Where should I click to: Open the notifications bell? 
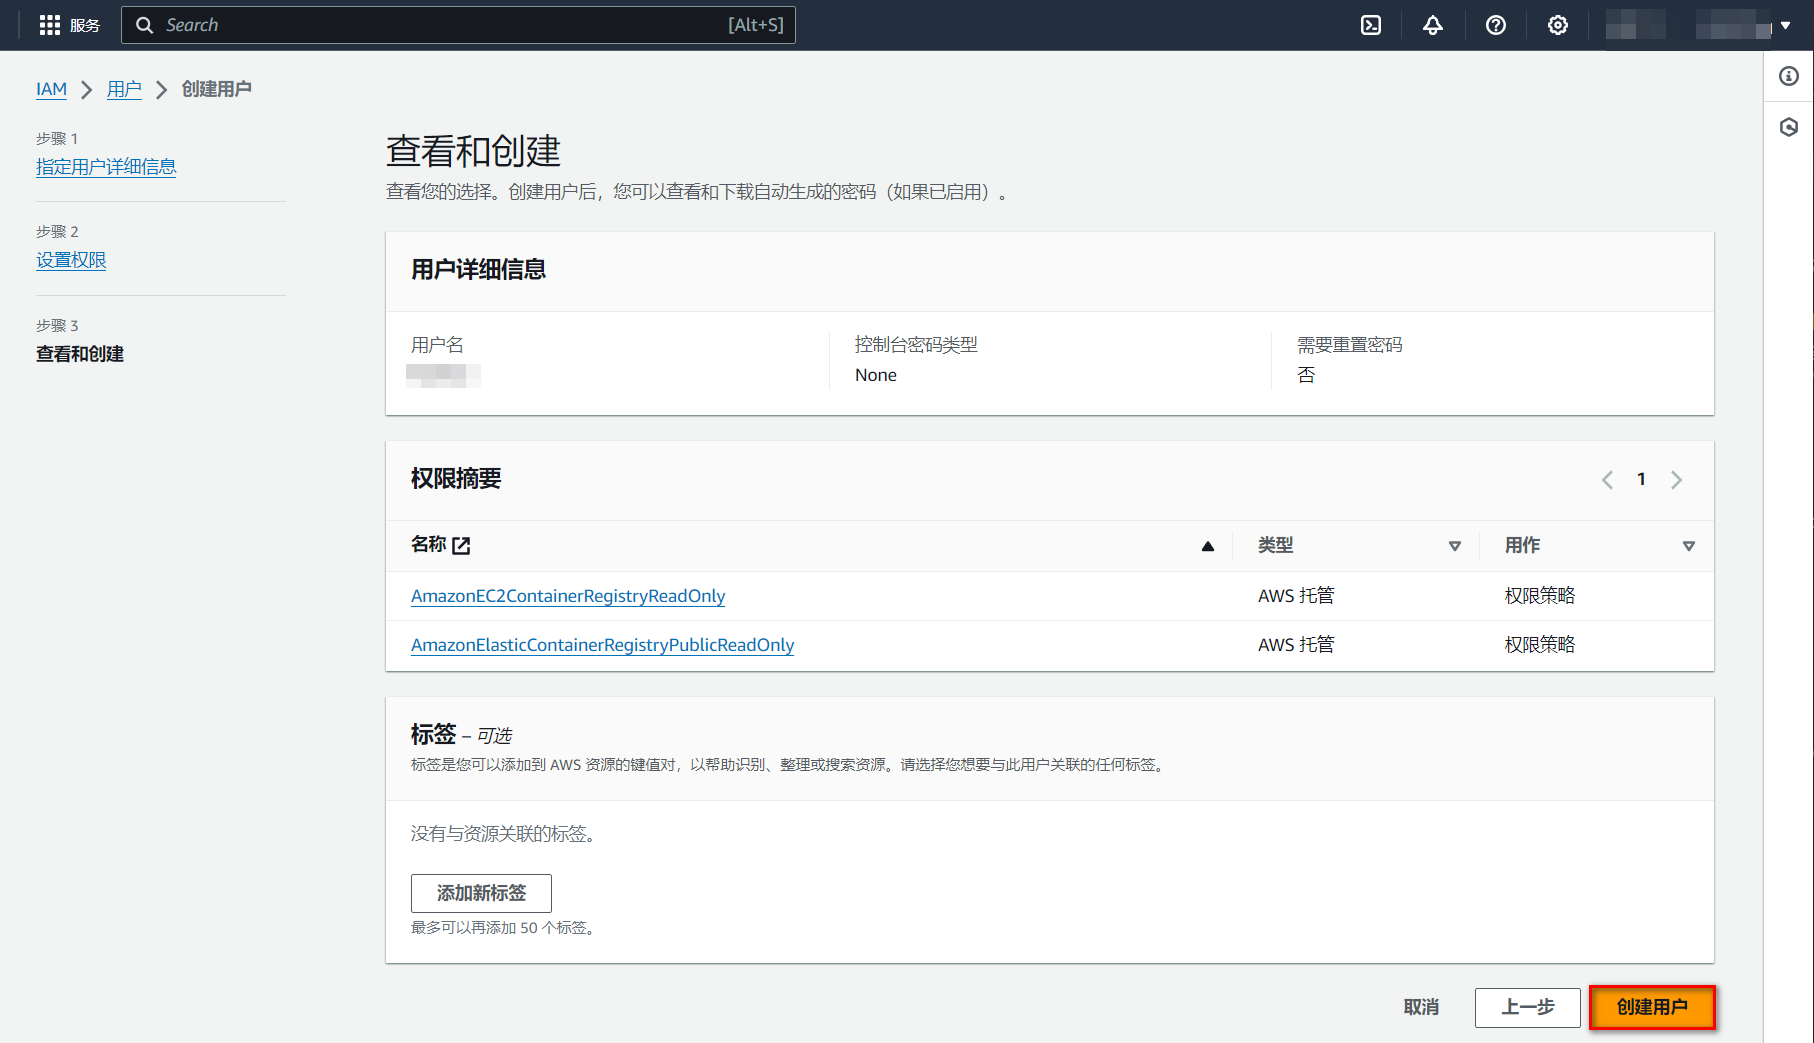[1433, 25]
